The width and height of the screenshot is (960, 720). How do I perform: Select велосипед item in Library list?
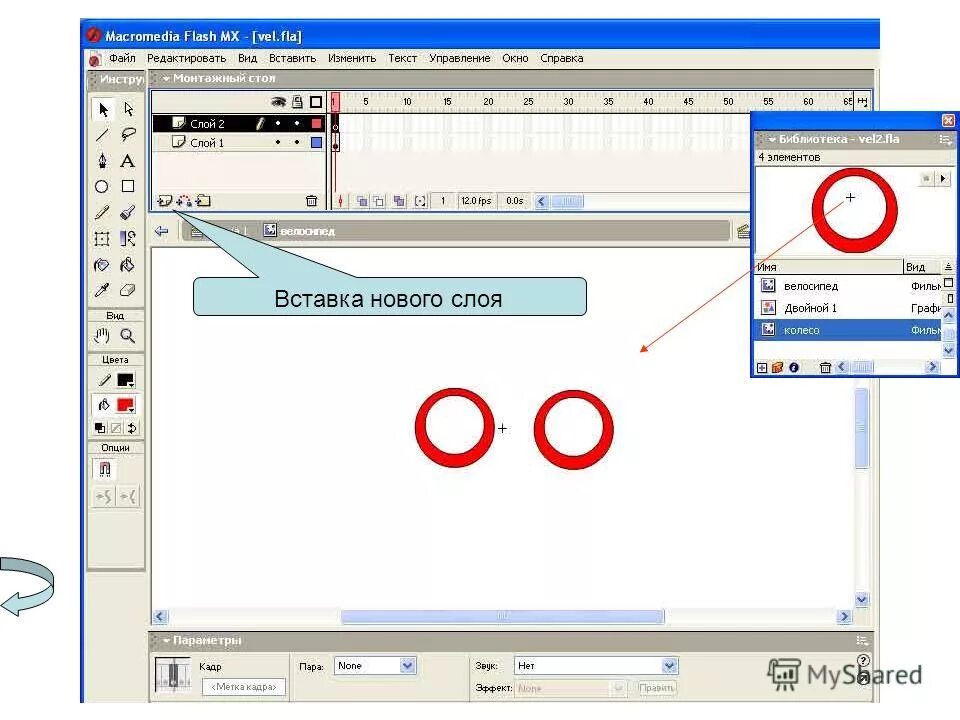coord(849,286)
